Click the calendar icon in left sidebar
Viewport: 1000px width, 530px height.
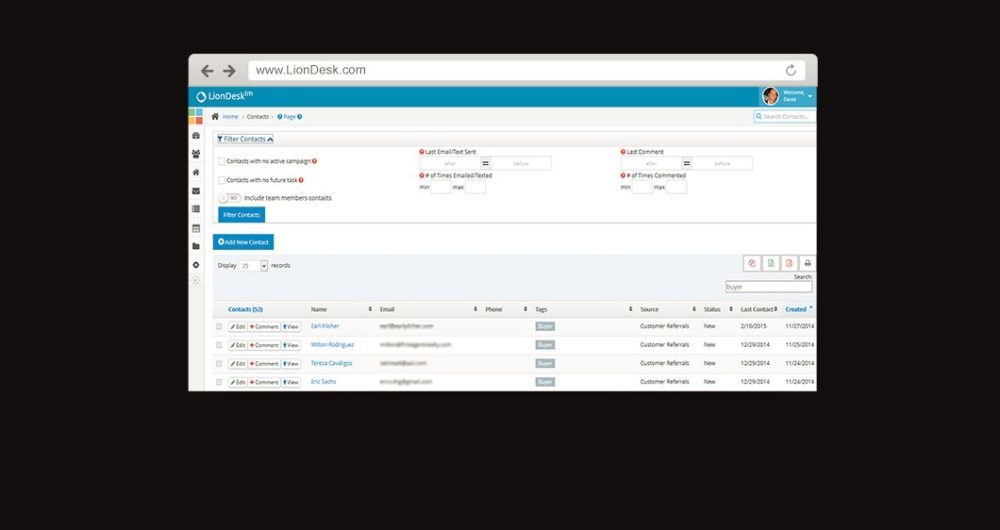point(196,227)
